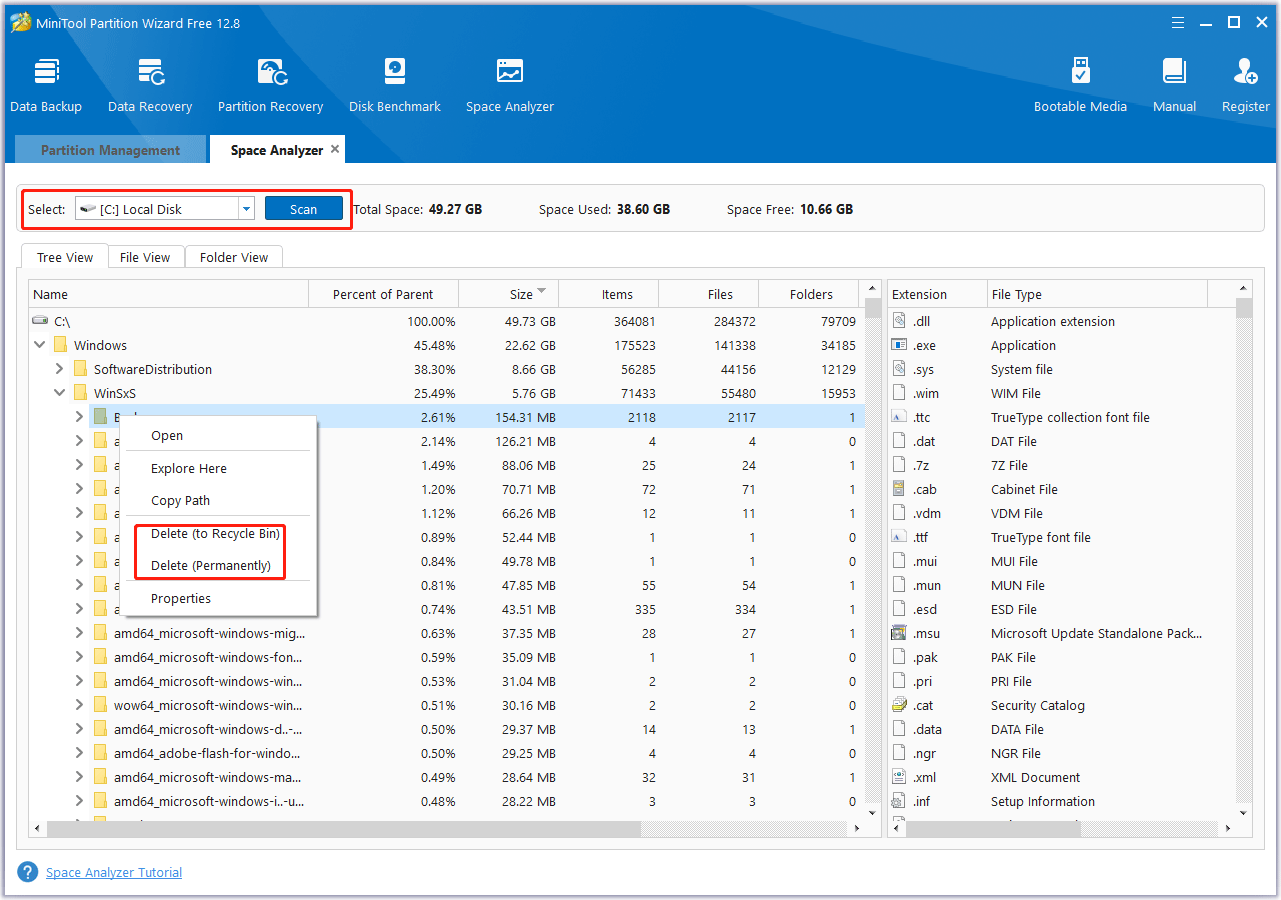Switch to the Folder View tab
This screenshot has height=900, width=1281.
[233, 257]
